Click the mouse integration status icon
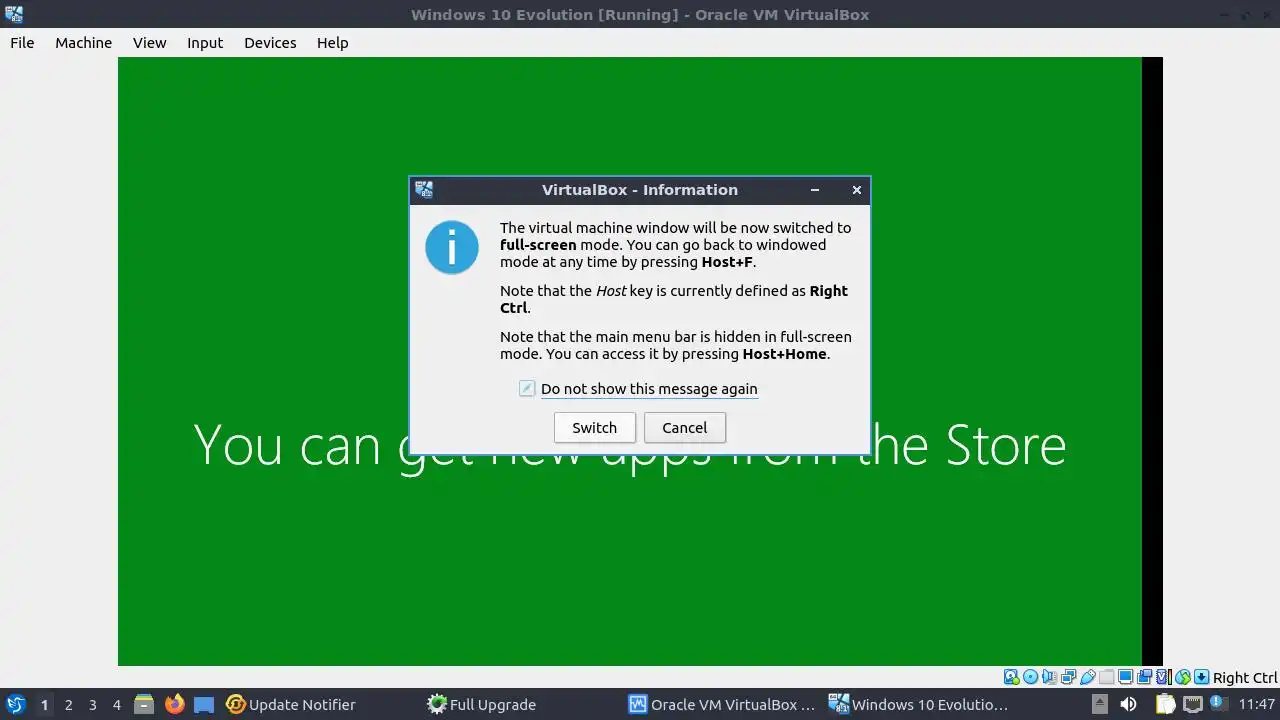 pos(1183,677)
